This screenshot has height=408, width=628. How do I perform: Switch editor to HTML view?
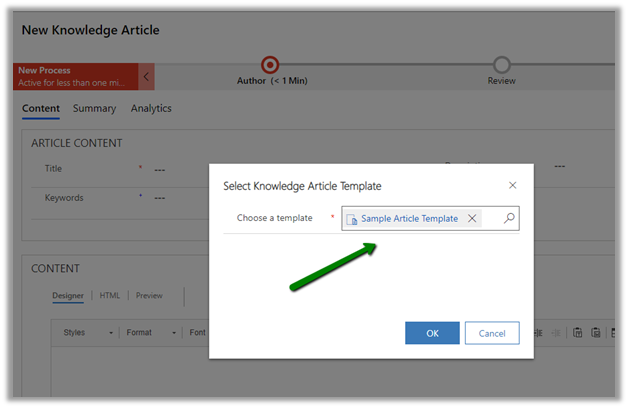coord(110,295)
